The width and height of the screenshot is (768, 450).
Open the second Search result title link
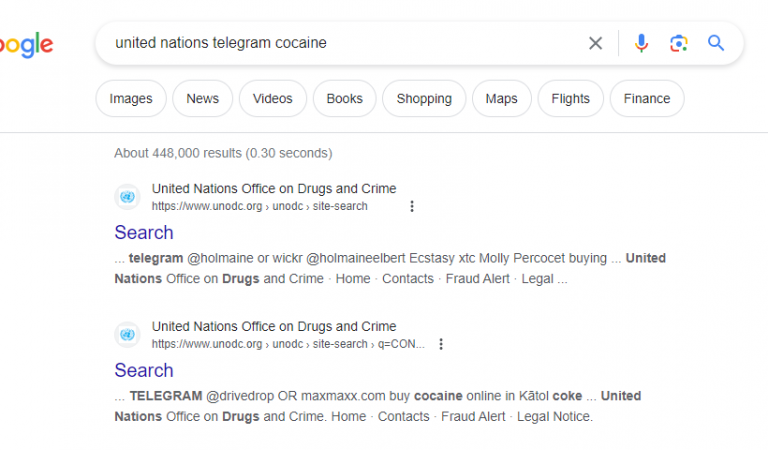(x=144, y=370)
